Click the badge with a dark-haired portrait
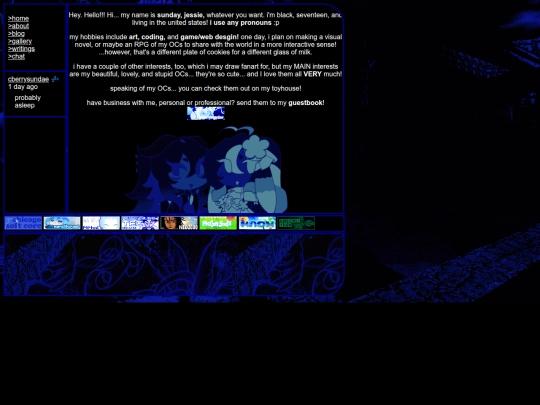This screenshot has width=540, height=405. pyautogui.click(x=179, y=223)
